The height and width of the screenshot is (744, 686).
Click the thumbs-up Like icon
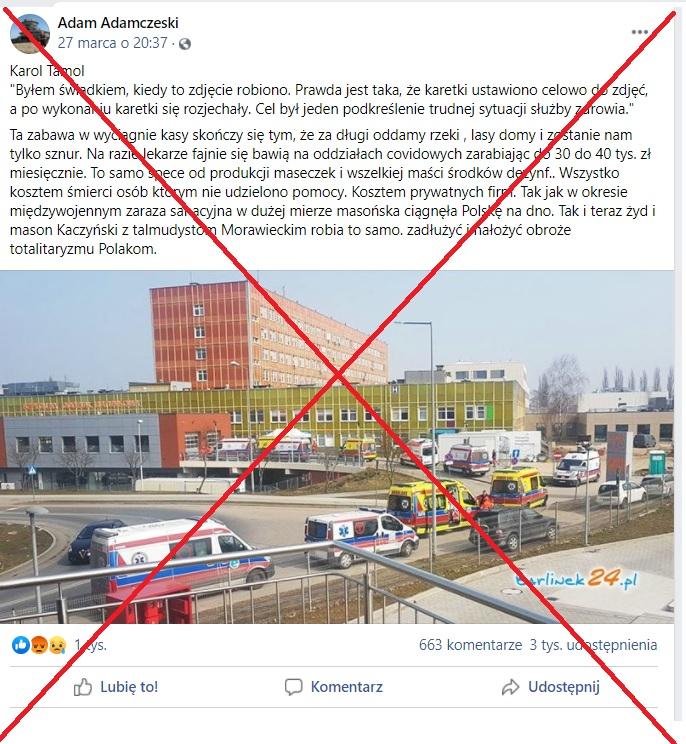(x=83, y=687)
